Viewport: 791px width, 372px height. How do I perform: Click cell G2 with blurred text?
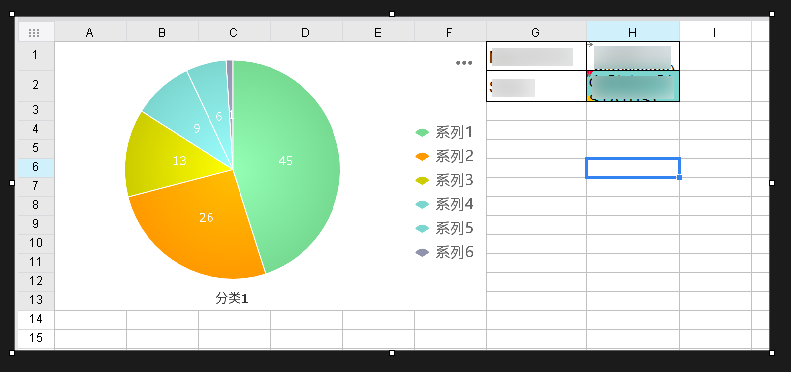coord(536,86)
